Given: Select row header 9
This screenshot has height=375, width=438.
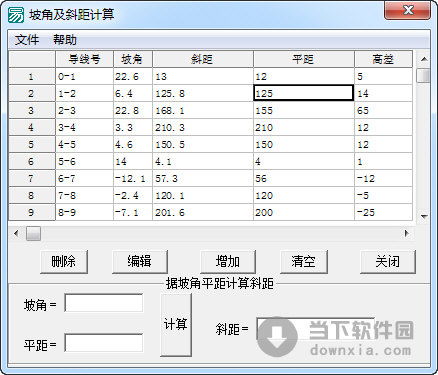Looking at the screenshot, I should pyautogui.click(x=32, y=213).
